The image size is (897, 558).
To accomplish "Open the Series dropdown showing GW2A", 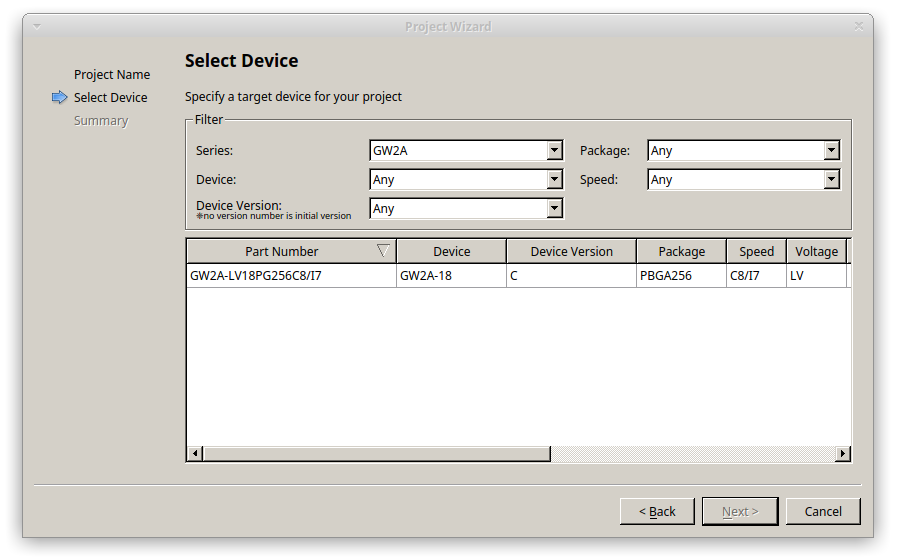I will (466, 151).
